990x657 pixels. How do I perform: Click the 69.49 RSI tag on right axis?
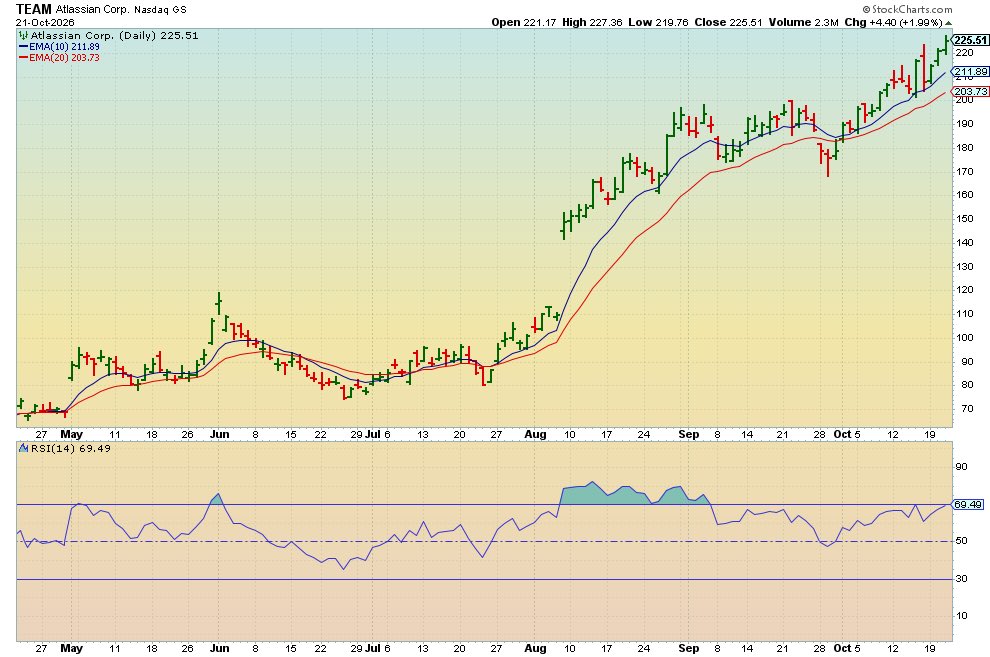(x=967, y=504)
